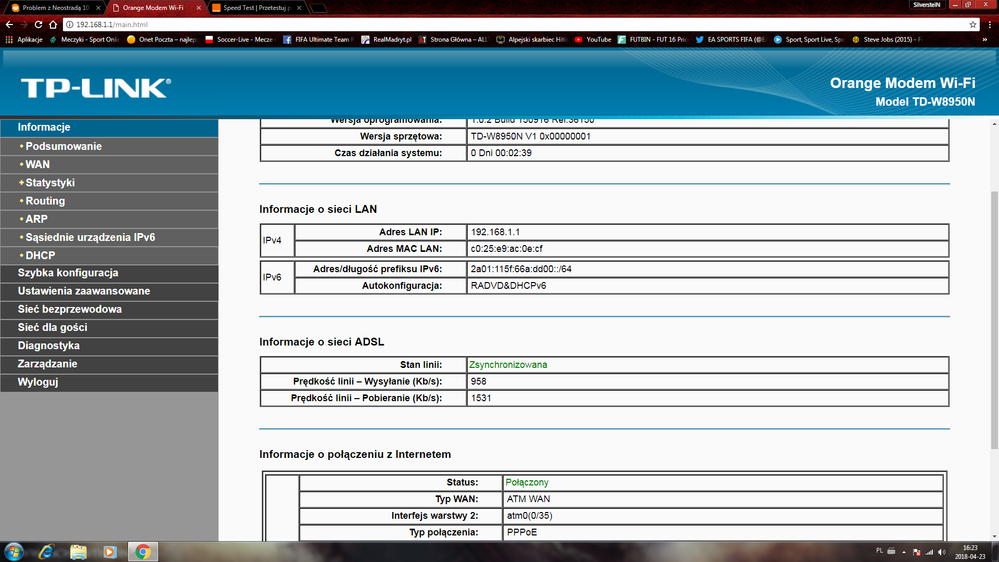Open Internet Explorer from the taskbar
Screen dimensions: 999x562
[x=45, y=551]
